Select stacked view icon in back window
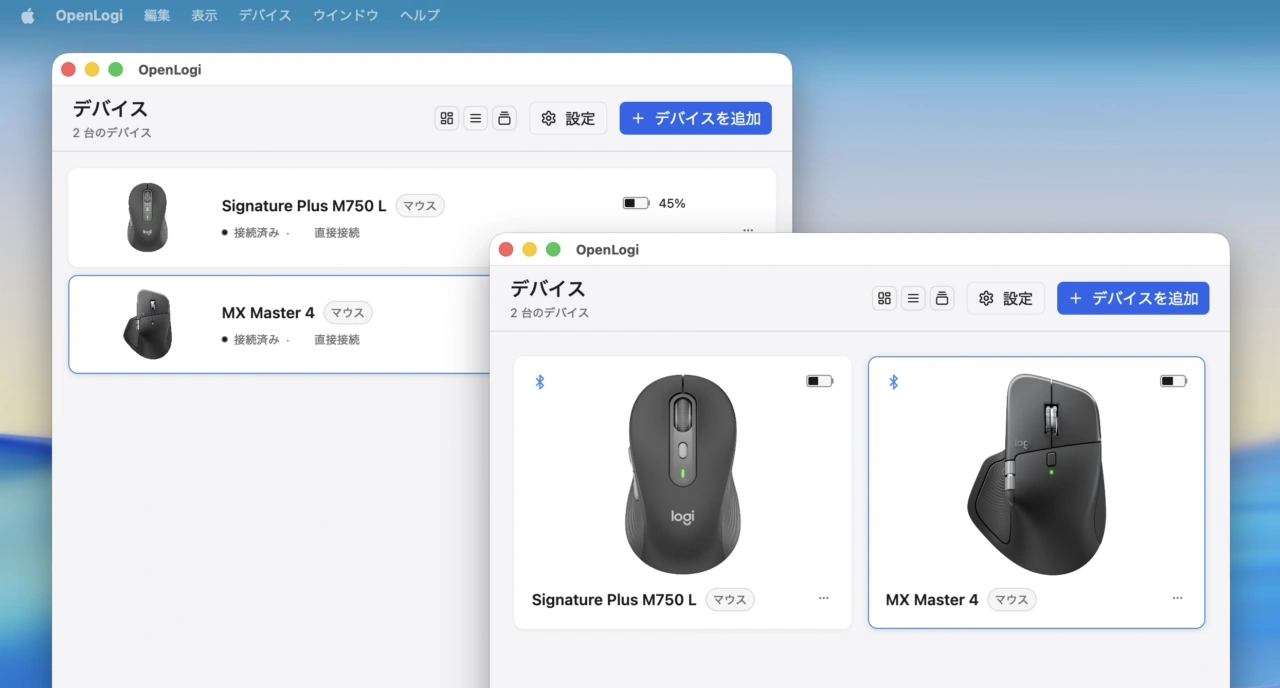Screen dimensions: 1280x688 pyautogui.click(x=504, y=118)
